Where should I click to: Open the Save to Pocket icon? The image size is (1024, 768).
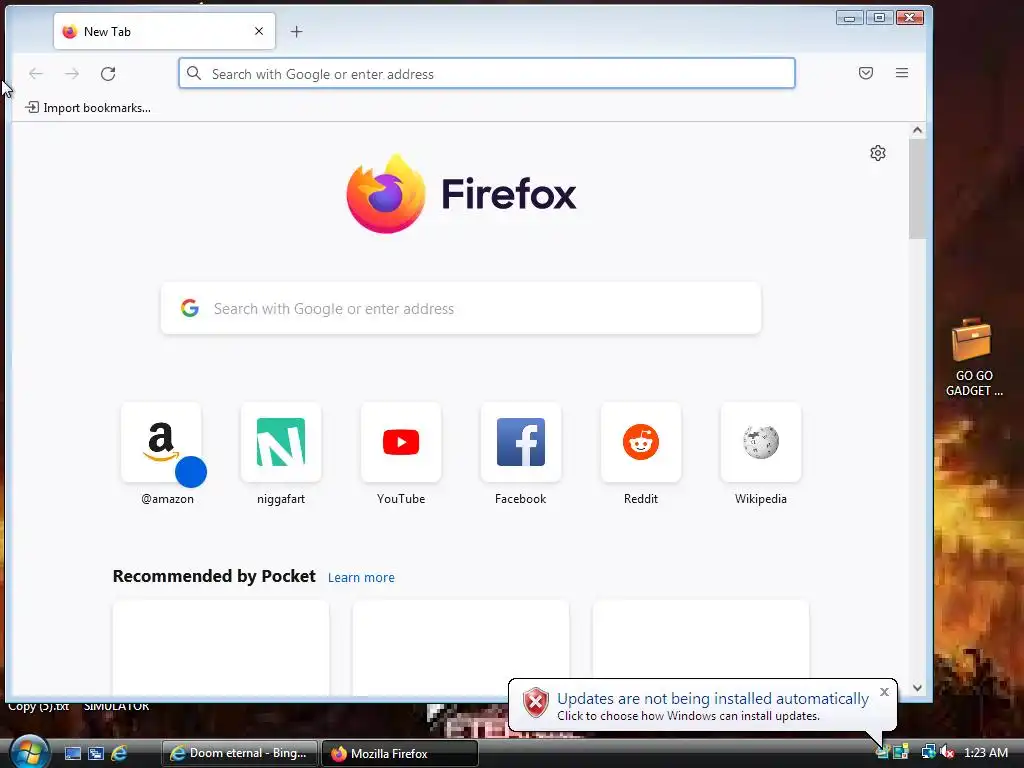pos(866,73)
